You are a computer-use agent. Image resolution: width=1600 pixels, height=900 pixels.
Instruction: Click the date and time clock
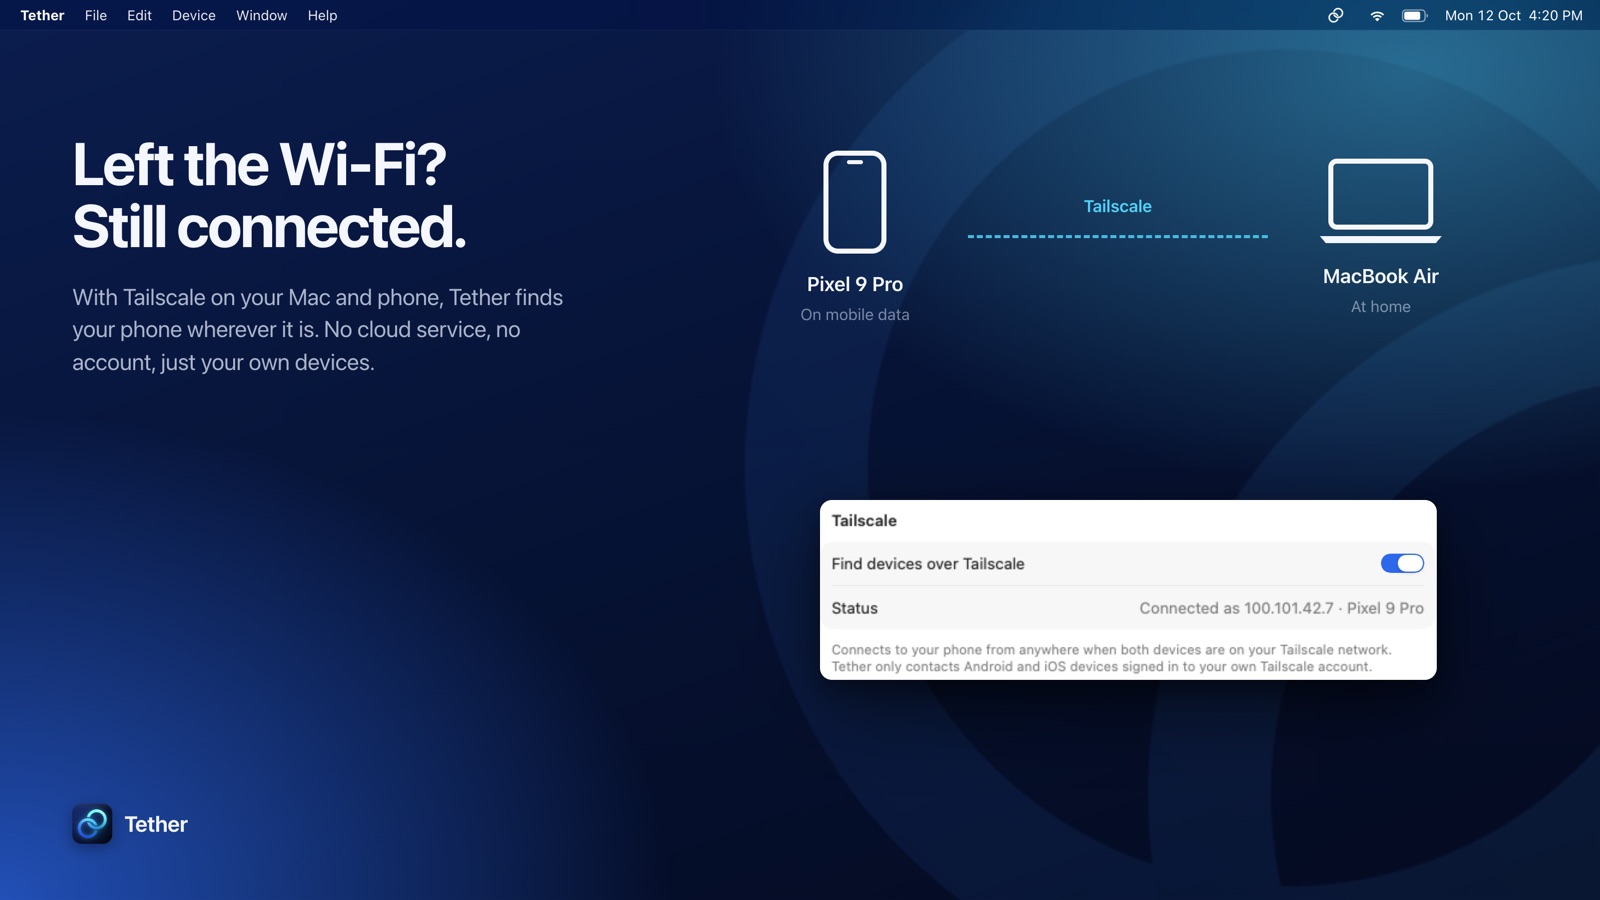1514,15
